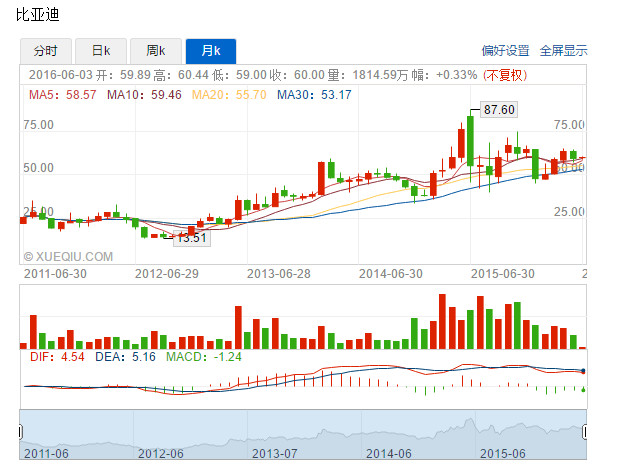Click the 2015-06-30 date axis label
Viewport: 617px width, 472px height.
pyautogui.click(x=503, y=274)
